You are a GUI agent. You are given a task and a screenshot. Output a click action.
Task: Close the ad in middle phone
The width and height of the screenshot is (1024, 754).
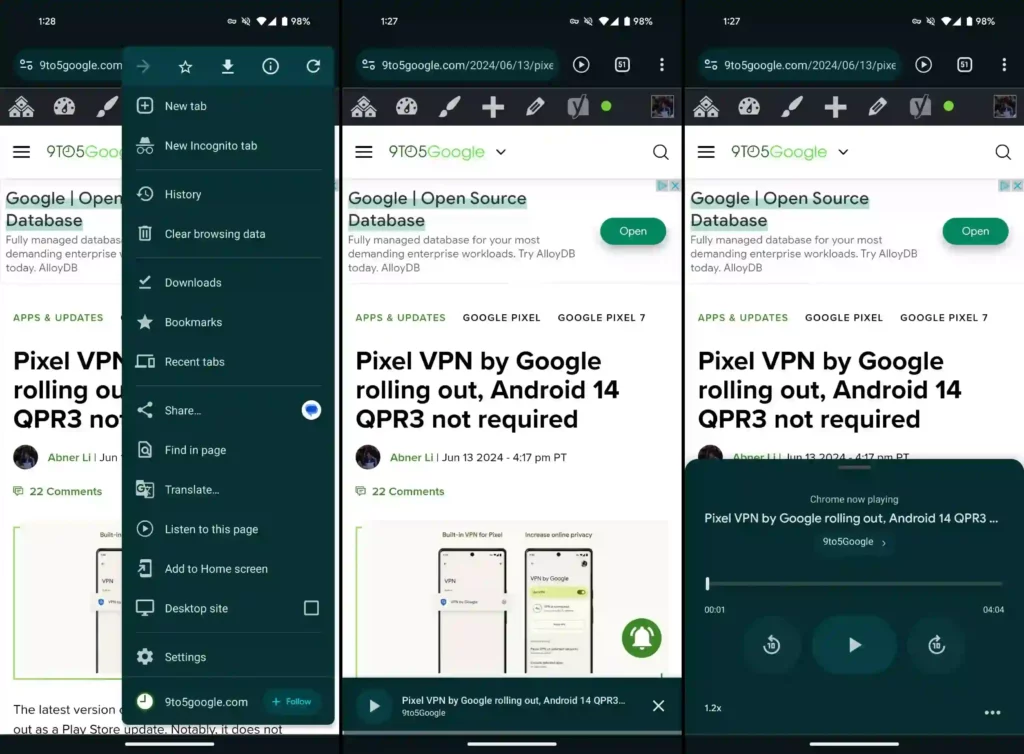(675, 186)
